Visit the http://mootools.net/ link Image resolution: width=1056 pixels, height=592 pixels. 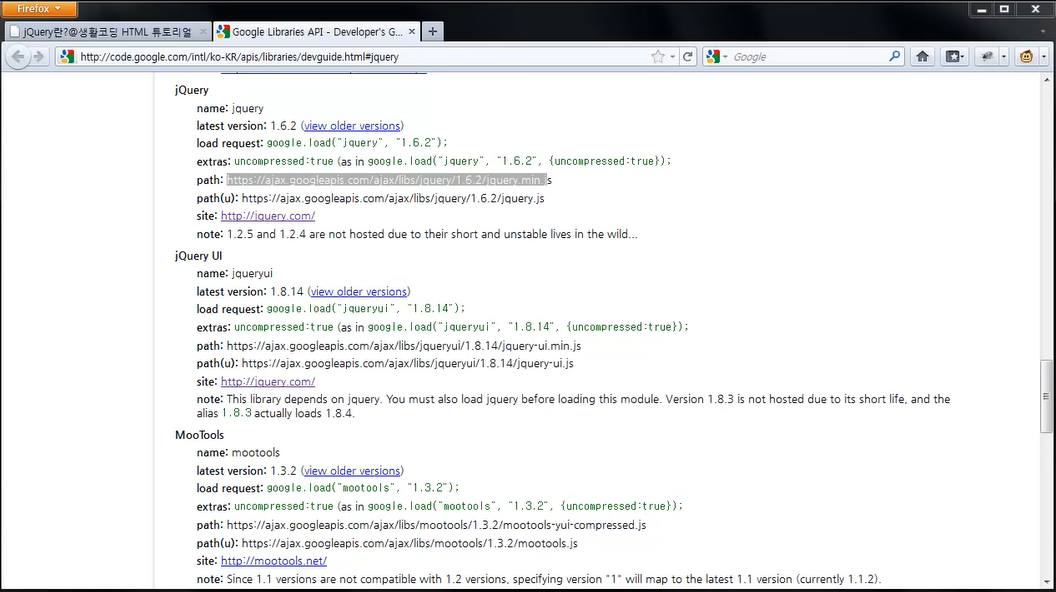pos(273,561)
